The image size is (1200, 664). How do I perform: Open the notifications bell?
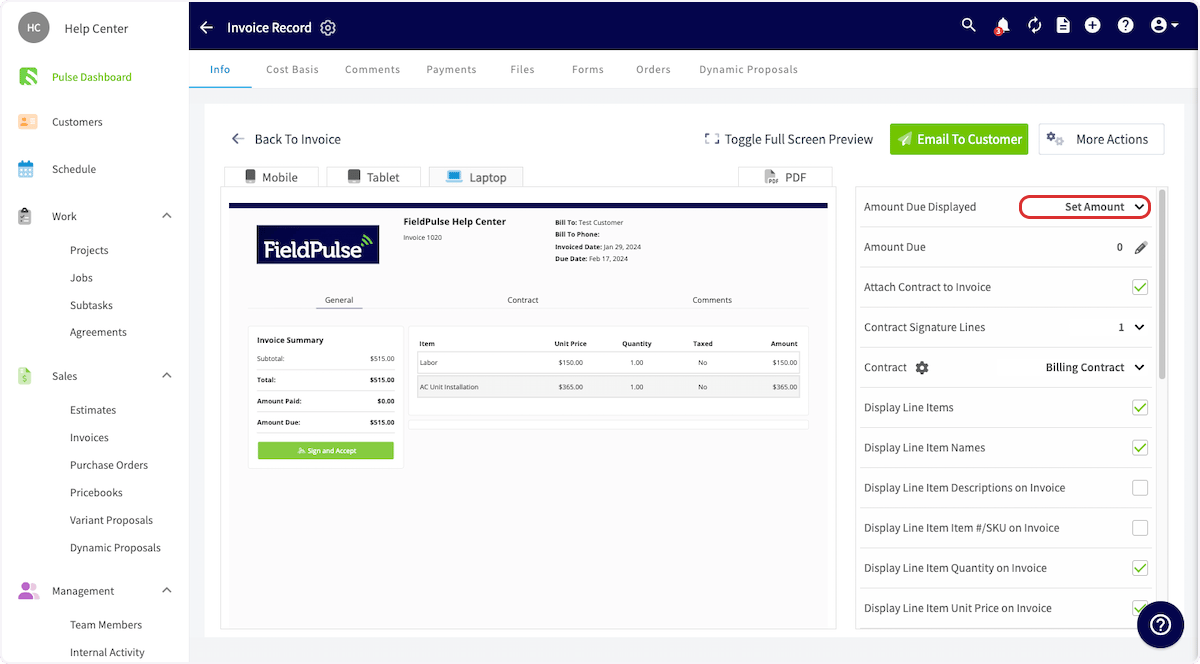click(x=1001, y=26)
